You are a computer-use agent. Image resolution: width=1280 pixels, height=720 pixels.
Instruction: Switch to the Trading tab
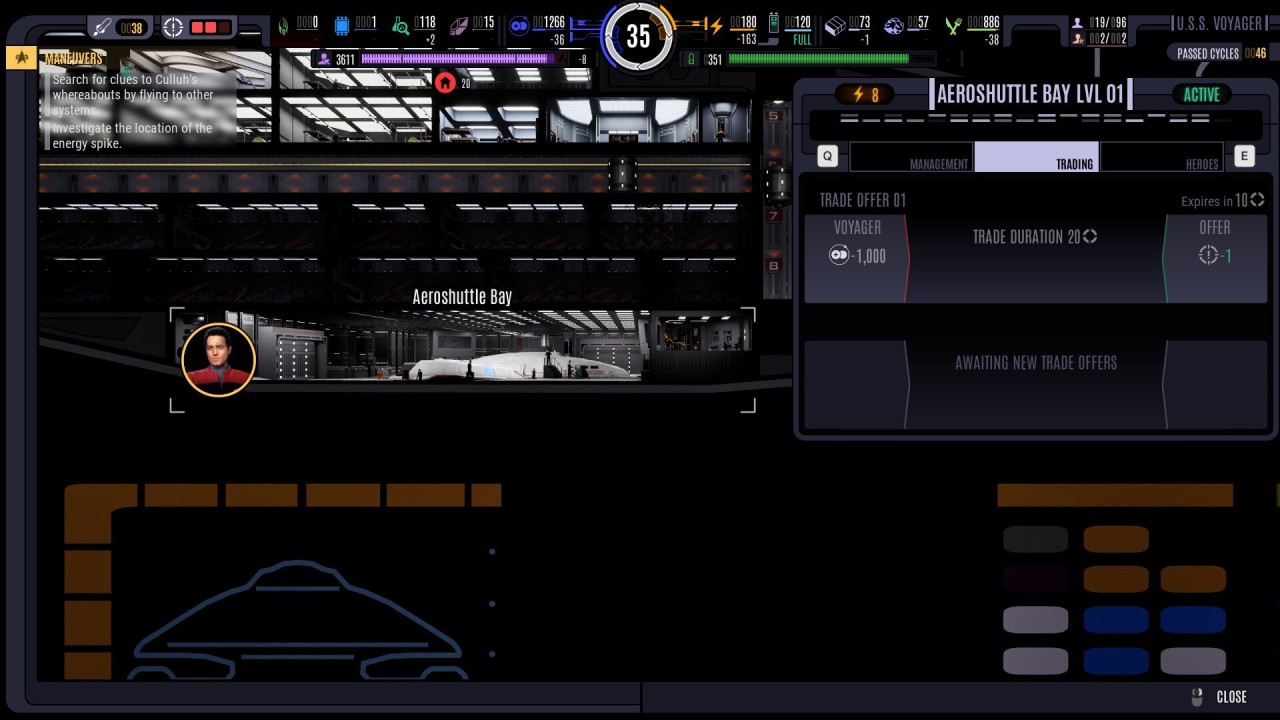tap(1037, 157)
